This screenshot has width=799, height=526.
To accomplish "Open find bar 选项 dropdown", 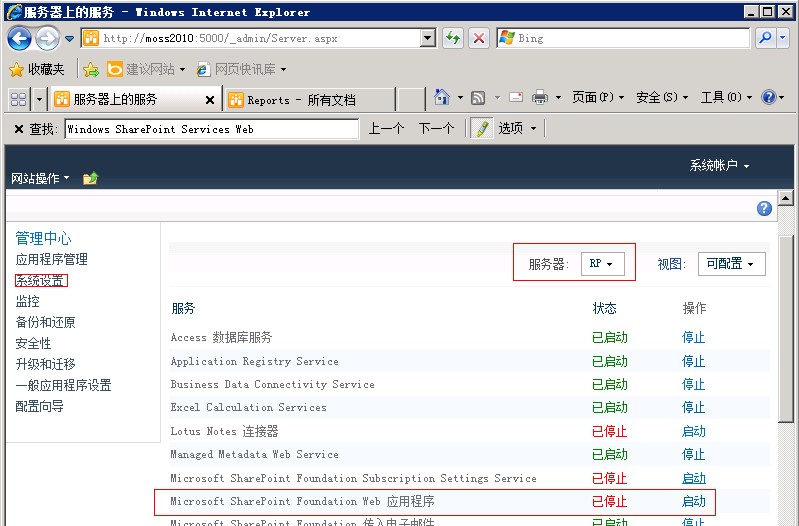I will click(517, 128).
